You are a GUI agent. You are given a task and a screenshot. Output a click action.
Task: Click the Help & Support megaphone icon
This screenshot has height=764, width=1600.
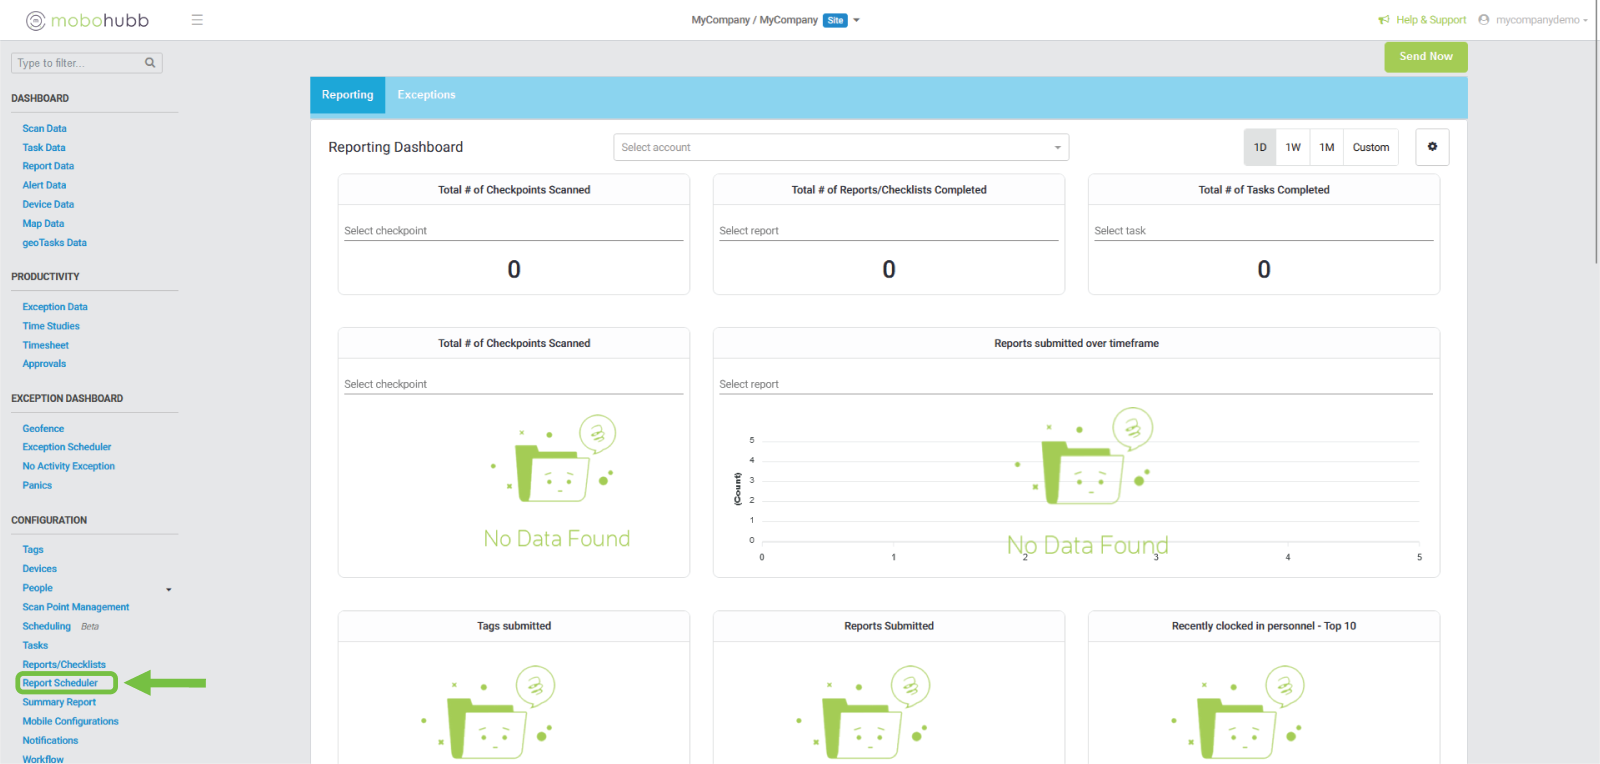coord(1384,20)
